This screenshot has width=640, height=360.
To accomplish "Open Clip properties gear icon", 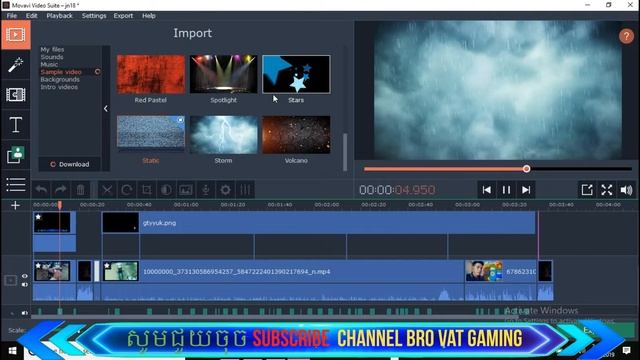I will 225,190.
